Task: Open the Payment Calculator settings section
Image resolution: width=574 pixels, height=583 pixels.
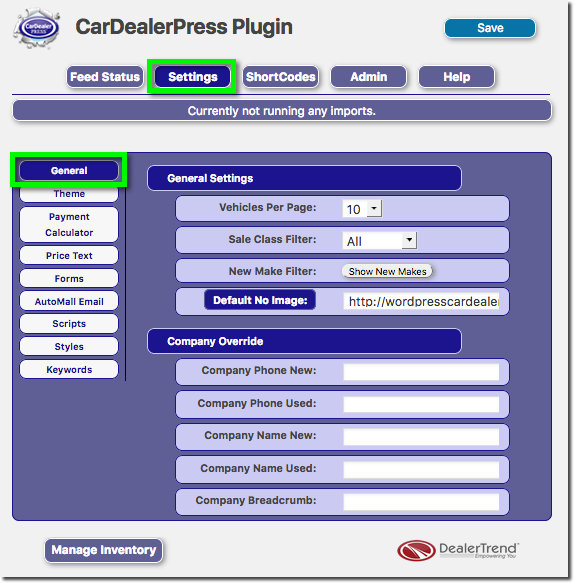Action: pyautogui.click(x=69, y=225)
